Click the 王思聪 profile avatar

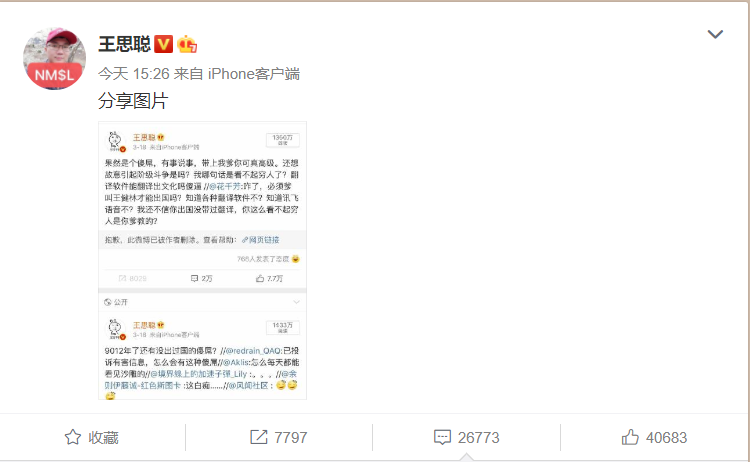55,58
